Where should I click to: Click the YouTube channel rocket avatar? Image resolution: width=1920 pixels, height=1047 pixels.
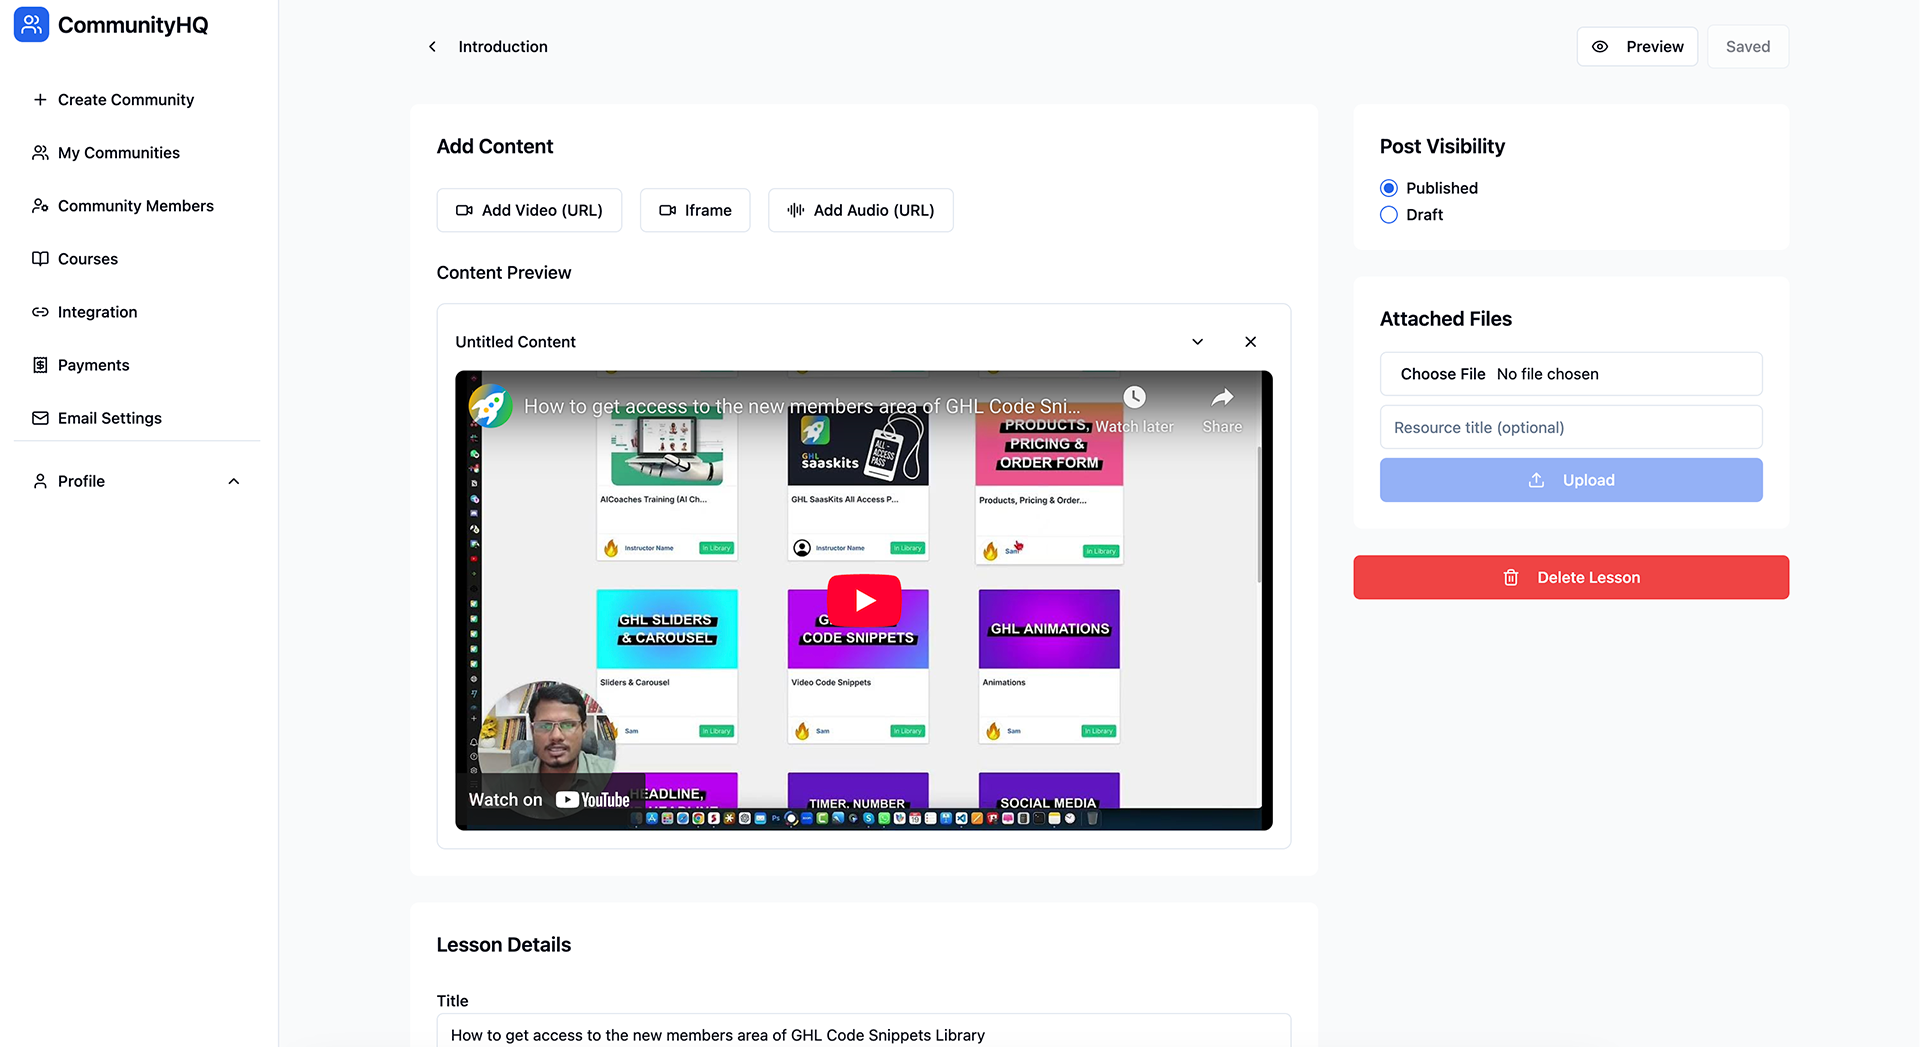click(491, 406)
